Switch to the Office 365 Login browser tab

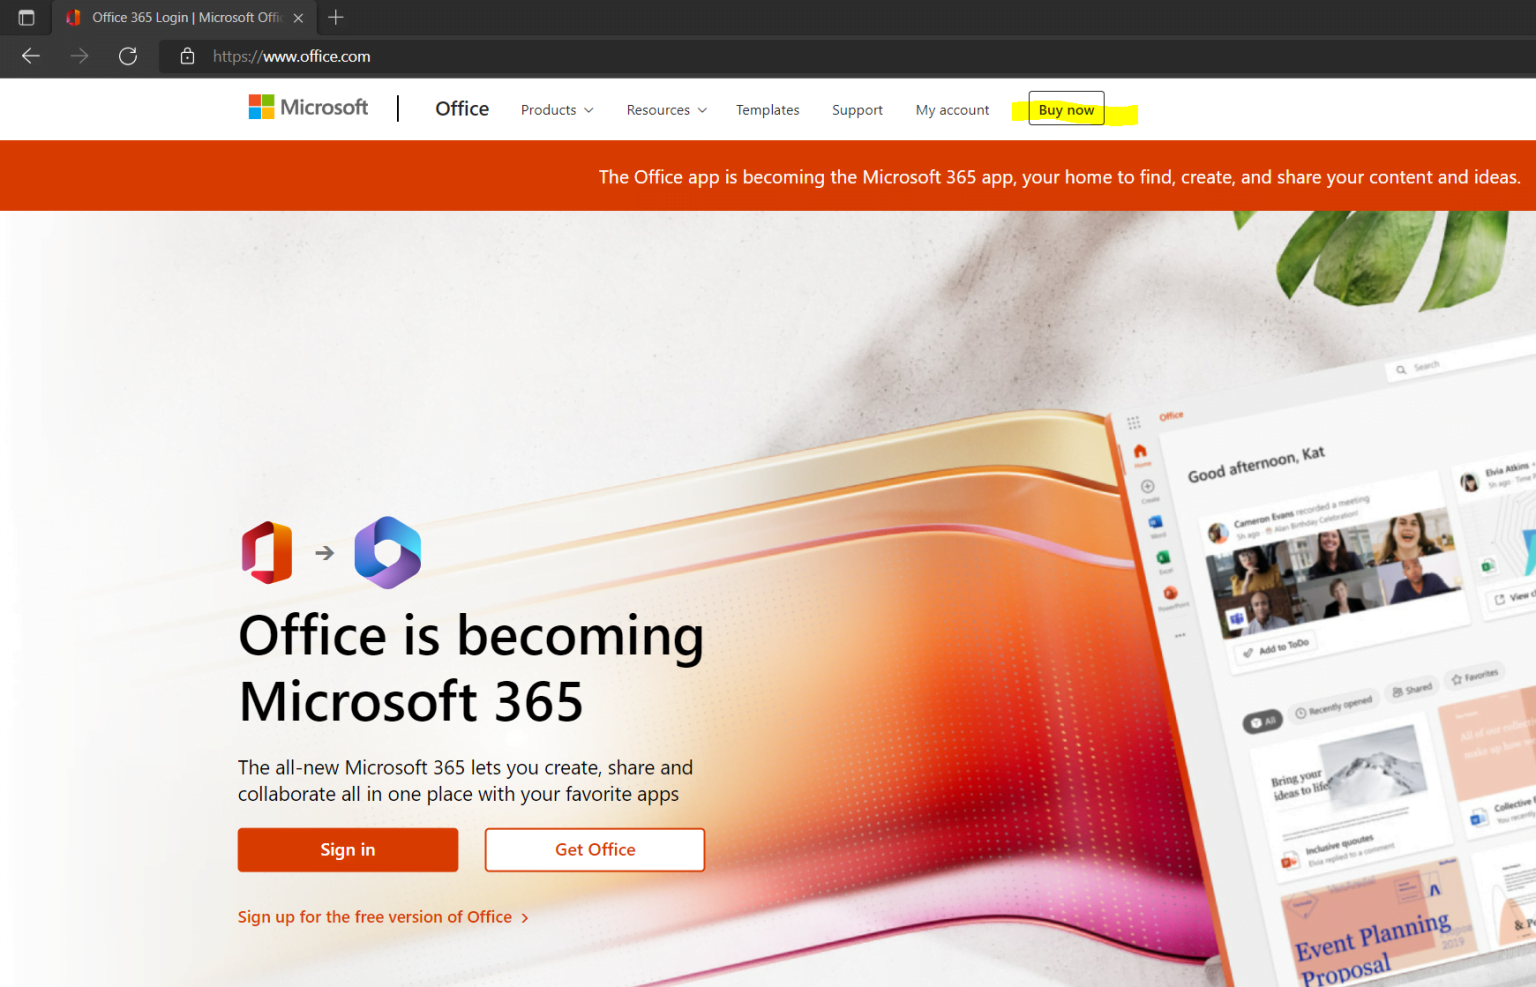(x=180, y=17)
